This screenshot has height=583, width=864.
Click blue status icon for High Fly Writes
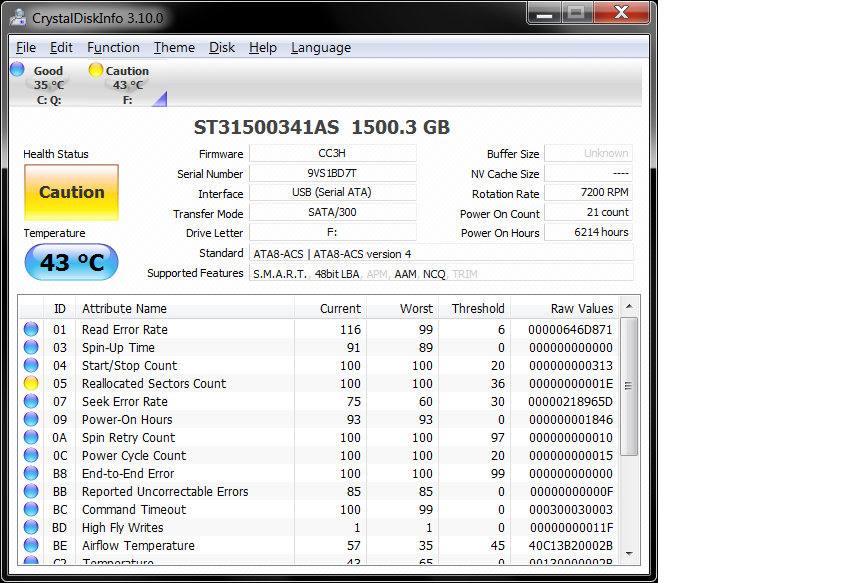click(31, 528)
